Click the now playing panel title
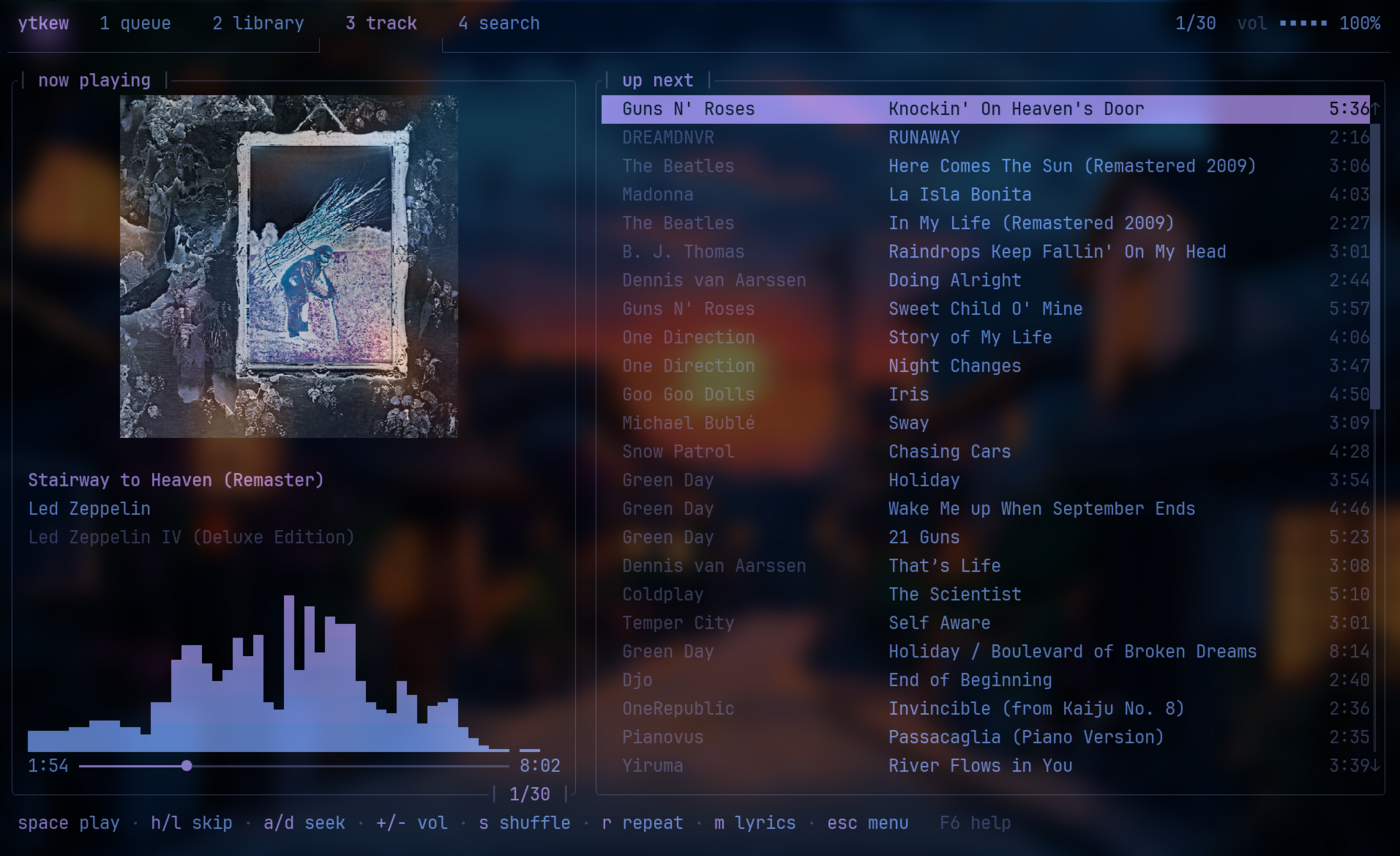This screenshot has height=856, width=1400. pyautogui.click(x=94, y=80)
